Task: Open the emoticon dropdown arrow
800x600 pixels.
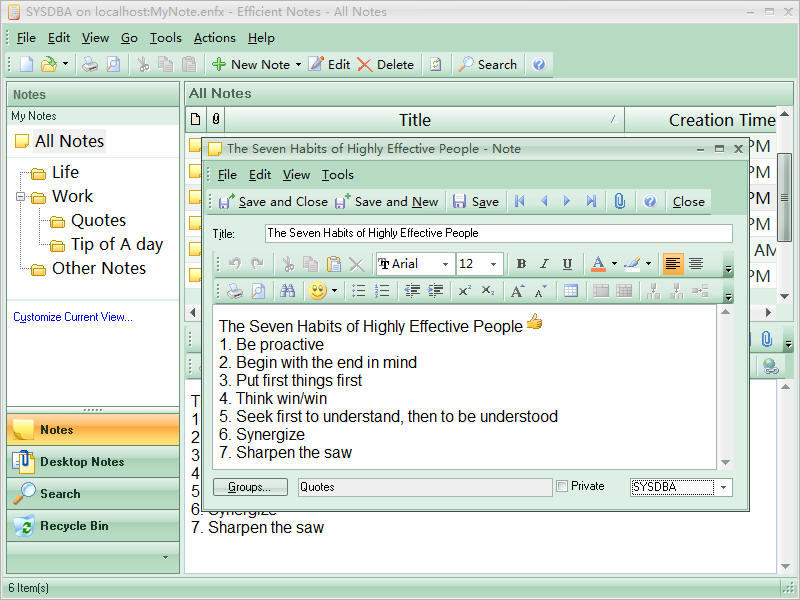Action: pos(334,291)
